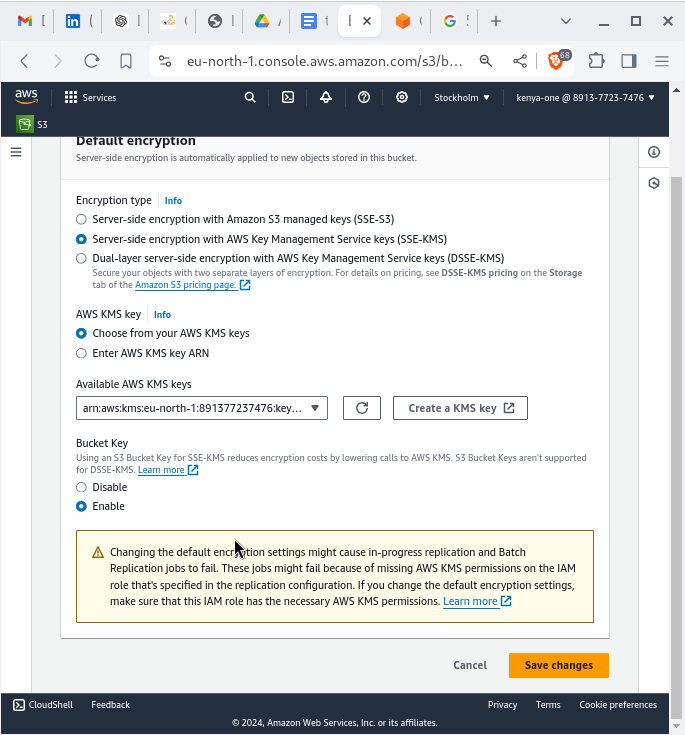Open Bucket Key Learn more link
685x735 pixels.
click(x=168, y=470)
